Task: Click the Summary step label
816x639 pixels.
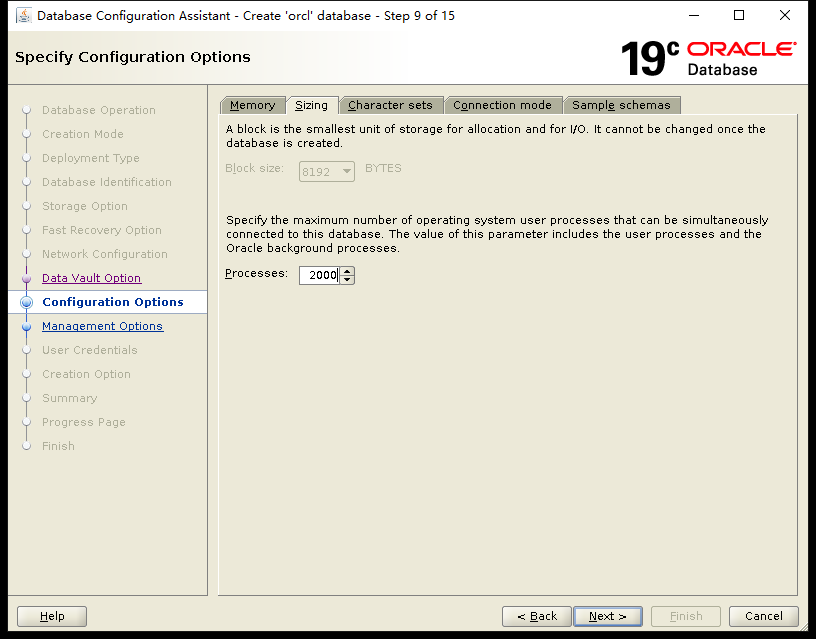Action: (70, 398)
